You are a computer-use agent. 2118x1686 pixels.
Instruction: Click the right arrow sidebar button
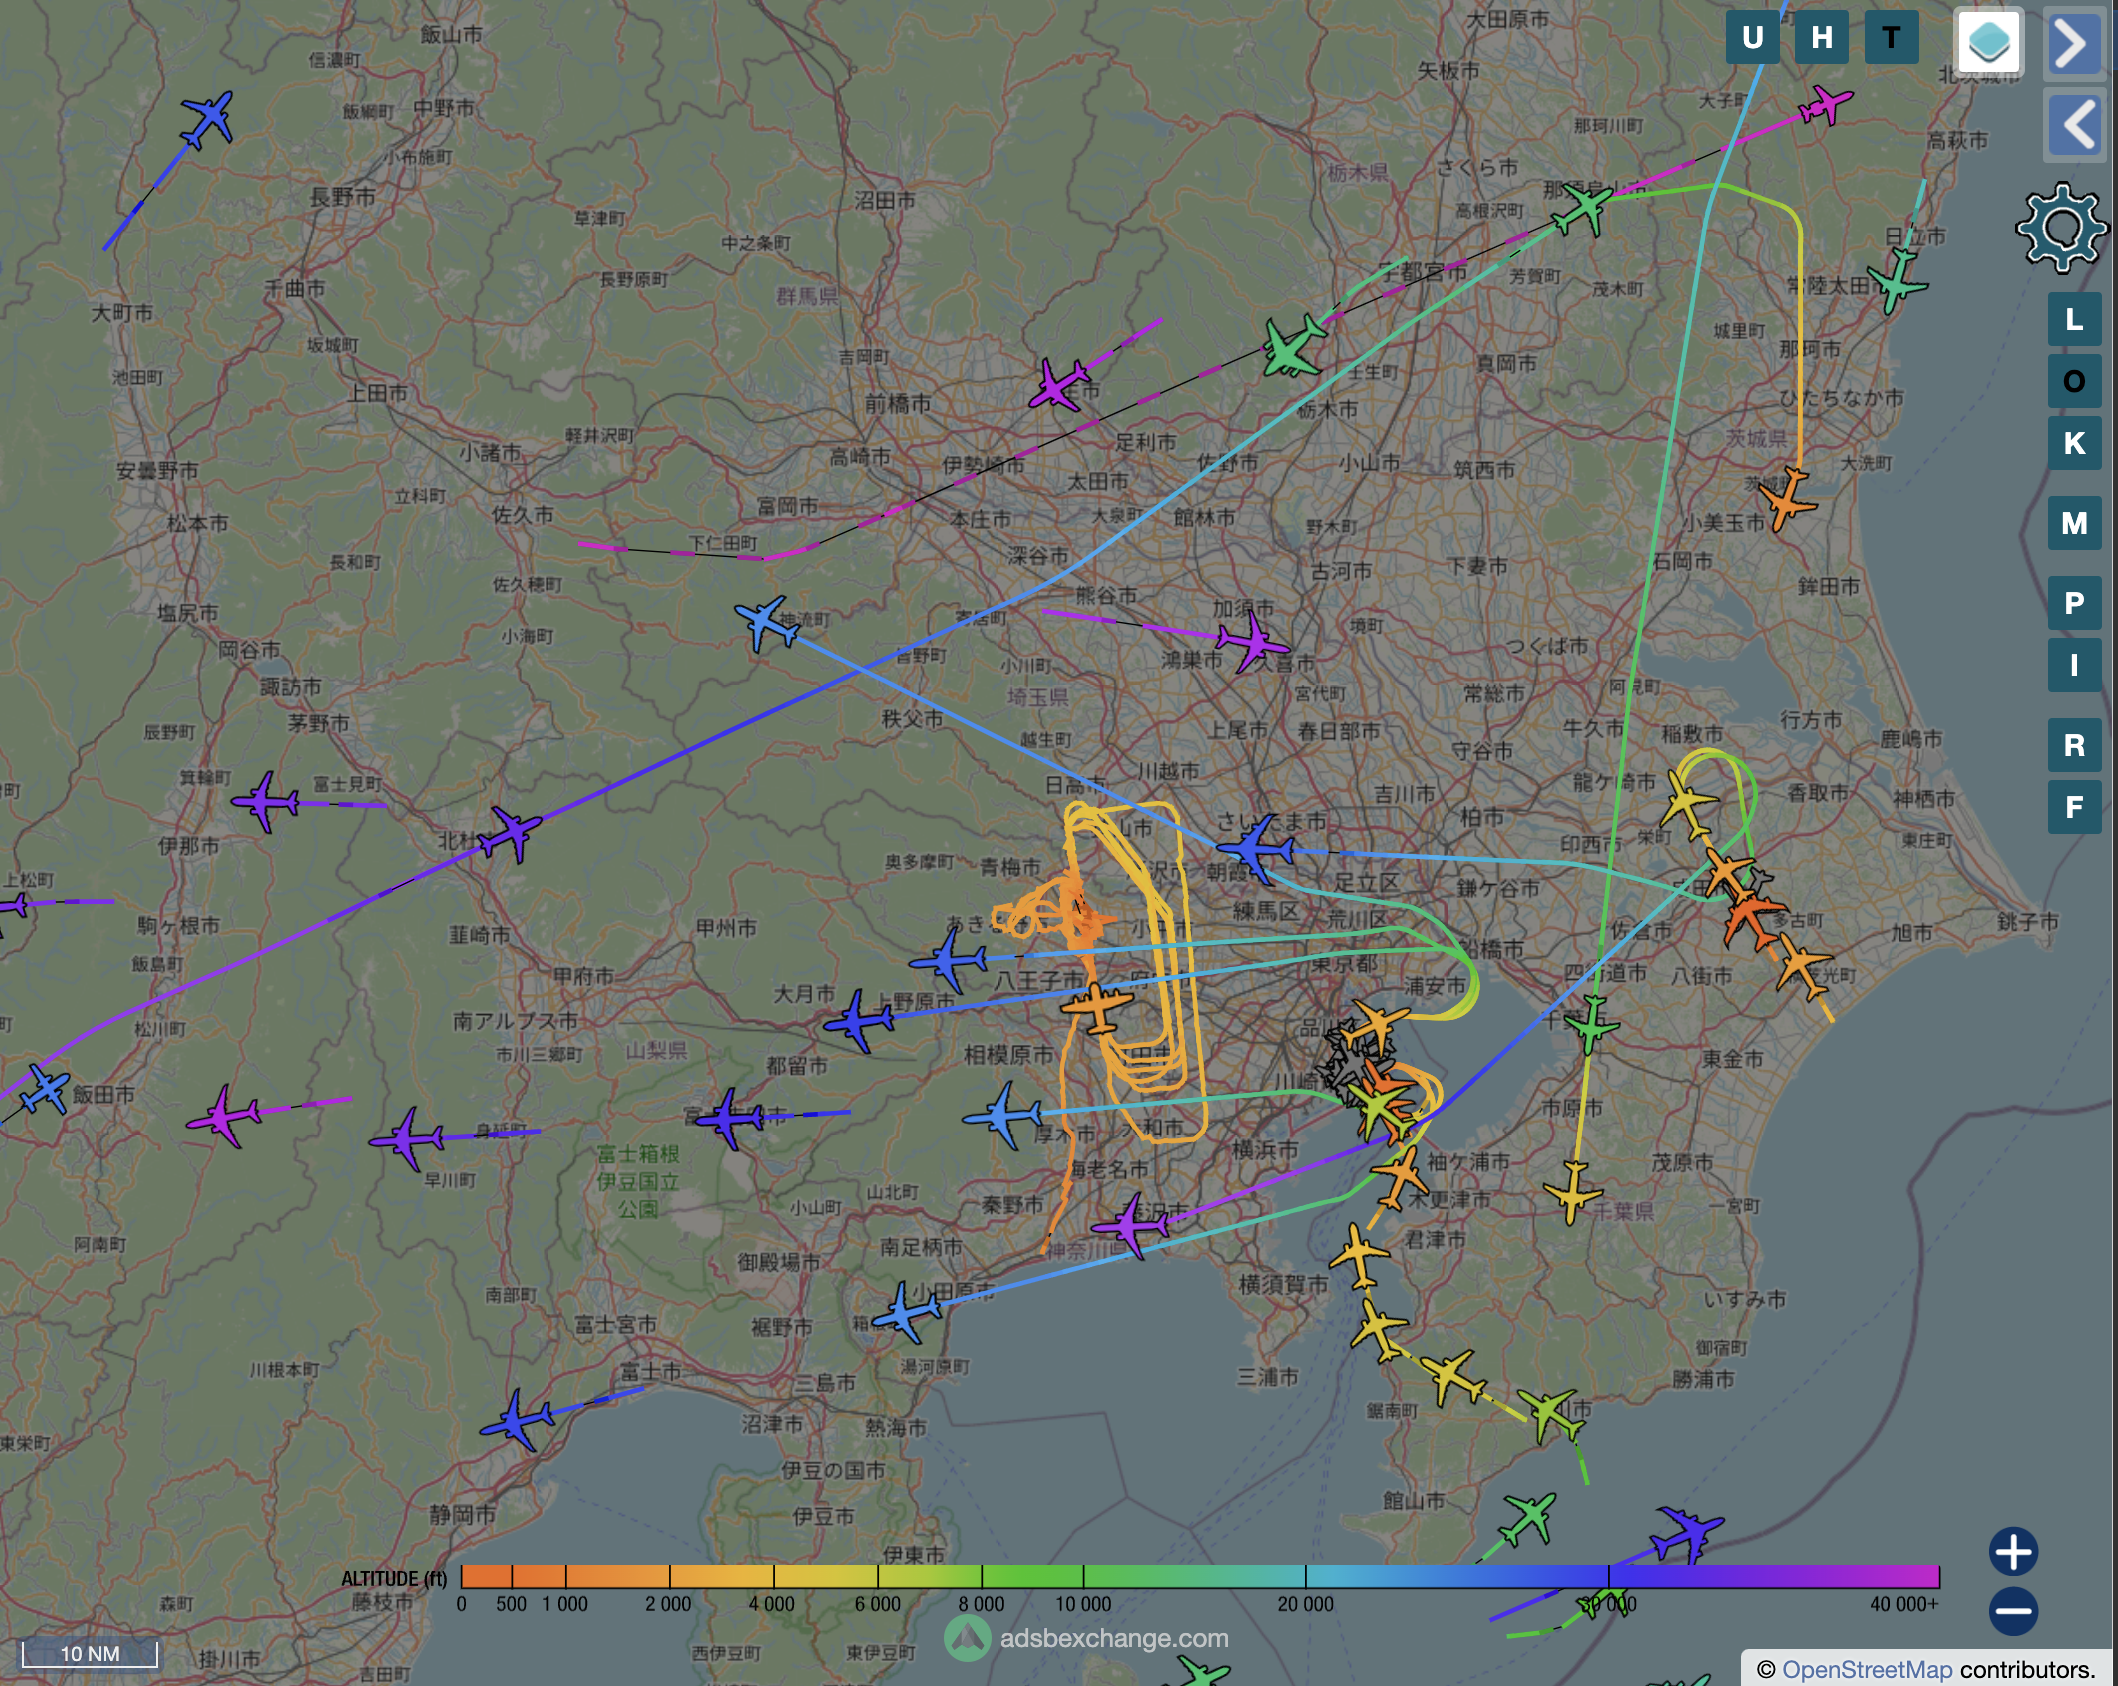pos(2073,42)
